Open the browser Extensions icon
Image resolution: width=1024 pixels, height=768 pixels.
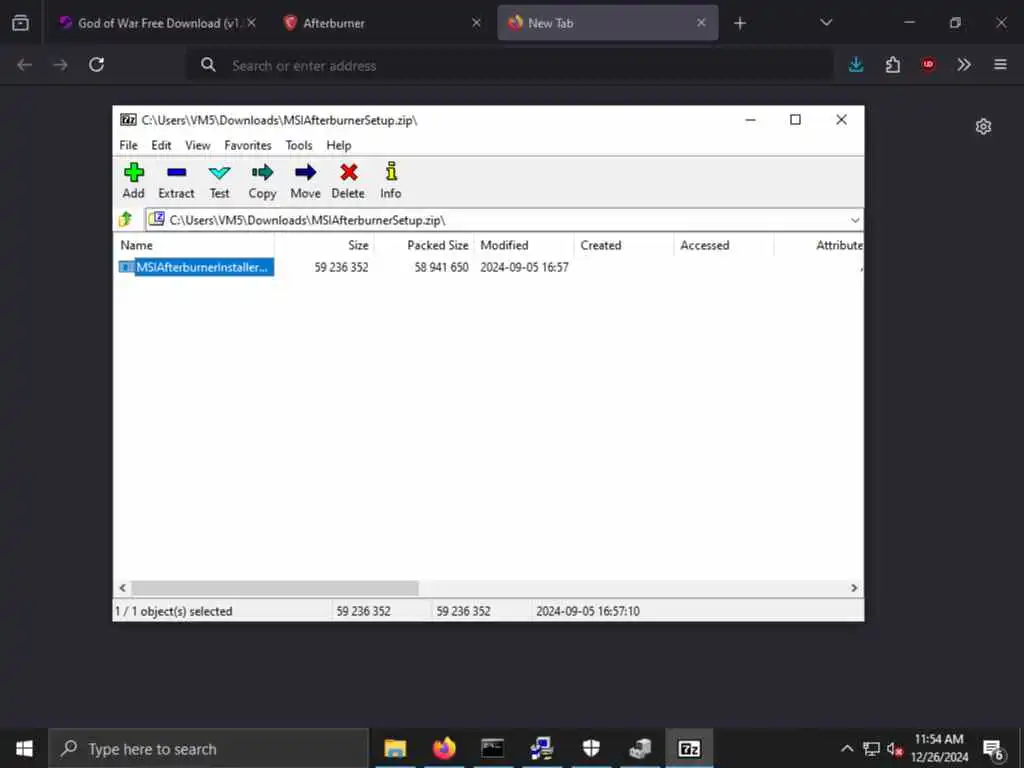[x=892, y=65]
